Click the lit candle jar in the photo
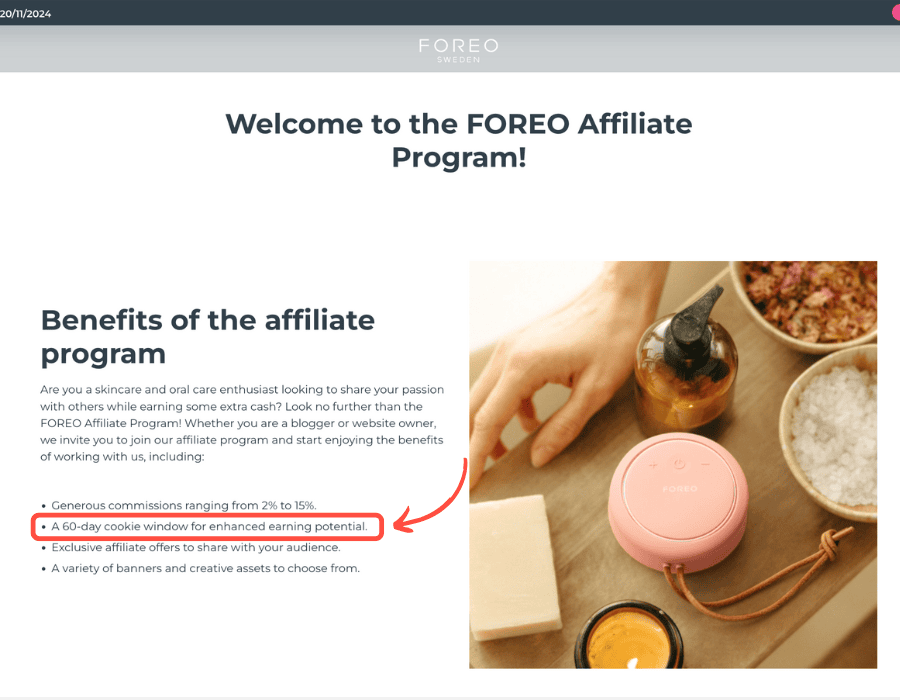The image size is (900, 700). [x=629, y=637]
